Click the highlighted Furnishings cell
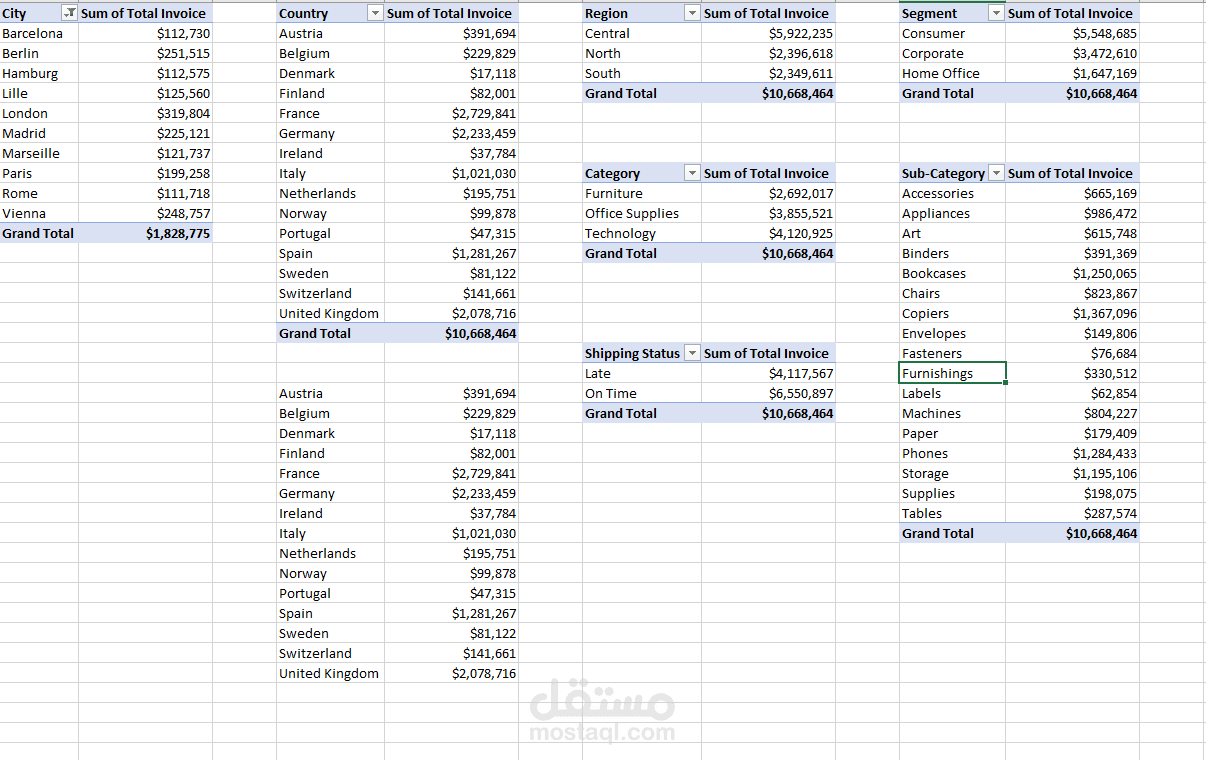 952,373
